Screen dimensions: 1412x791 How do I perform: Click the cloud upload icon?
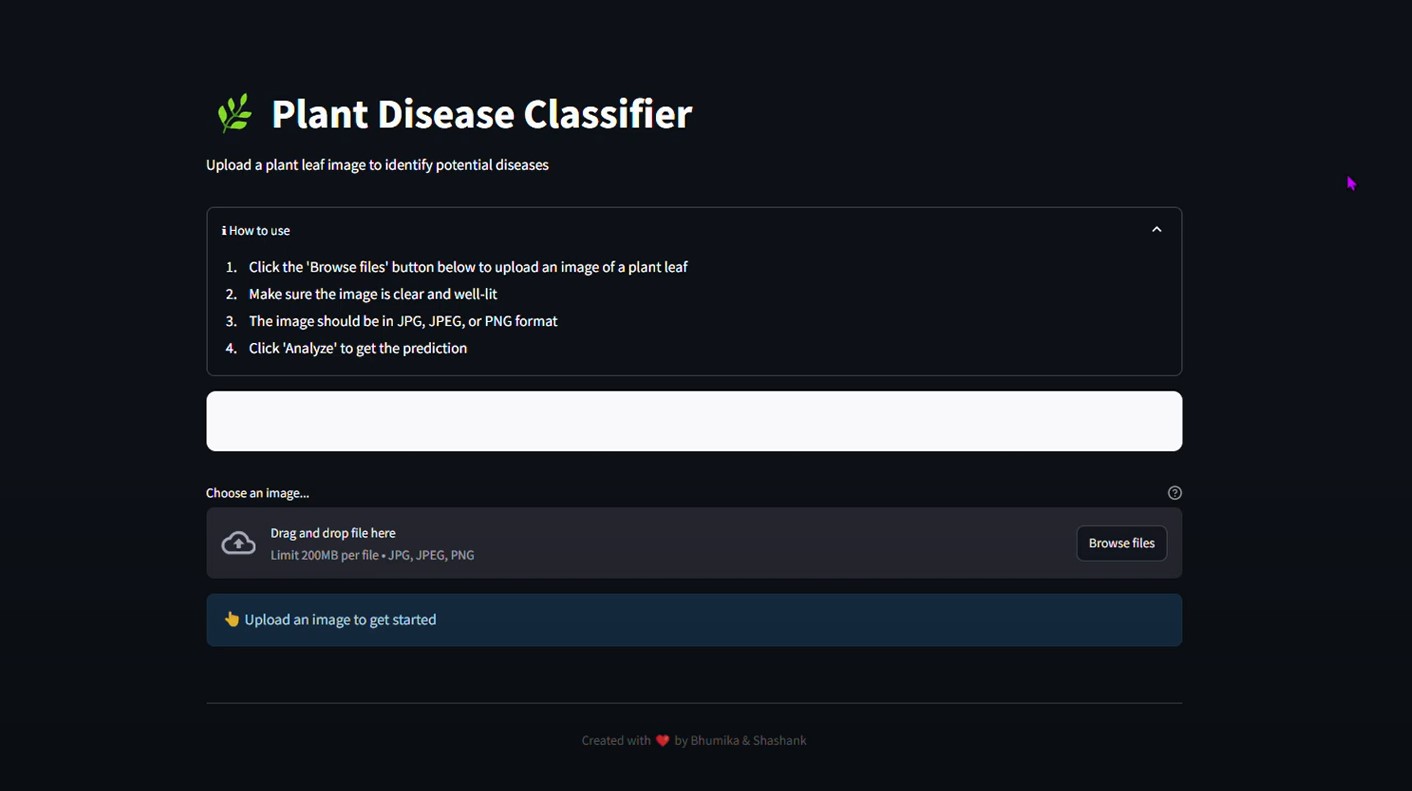pyautogui.click(x=238, y=543)
